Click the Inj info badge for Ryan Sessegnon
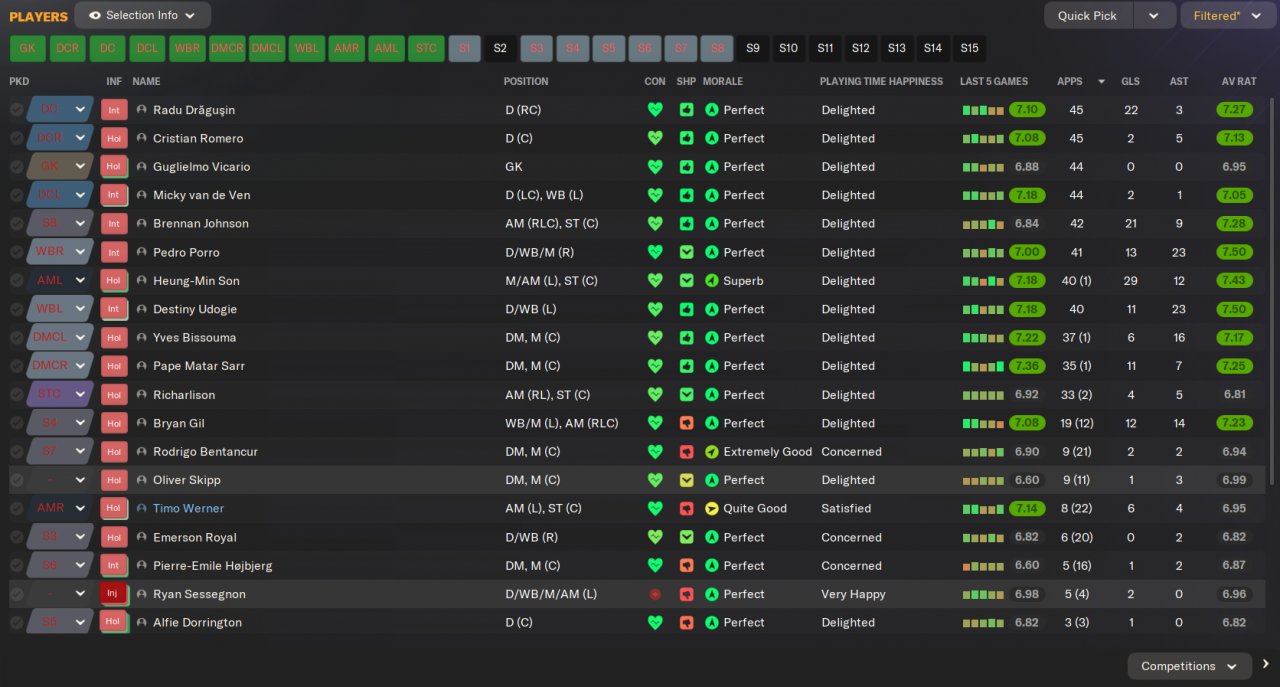1280x687 pixels. pyautogui.click(x=113, y=594)
